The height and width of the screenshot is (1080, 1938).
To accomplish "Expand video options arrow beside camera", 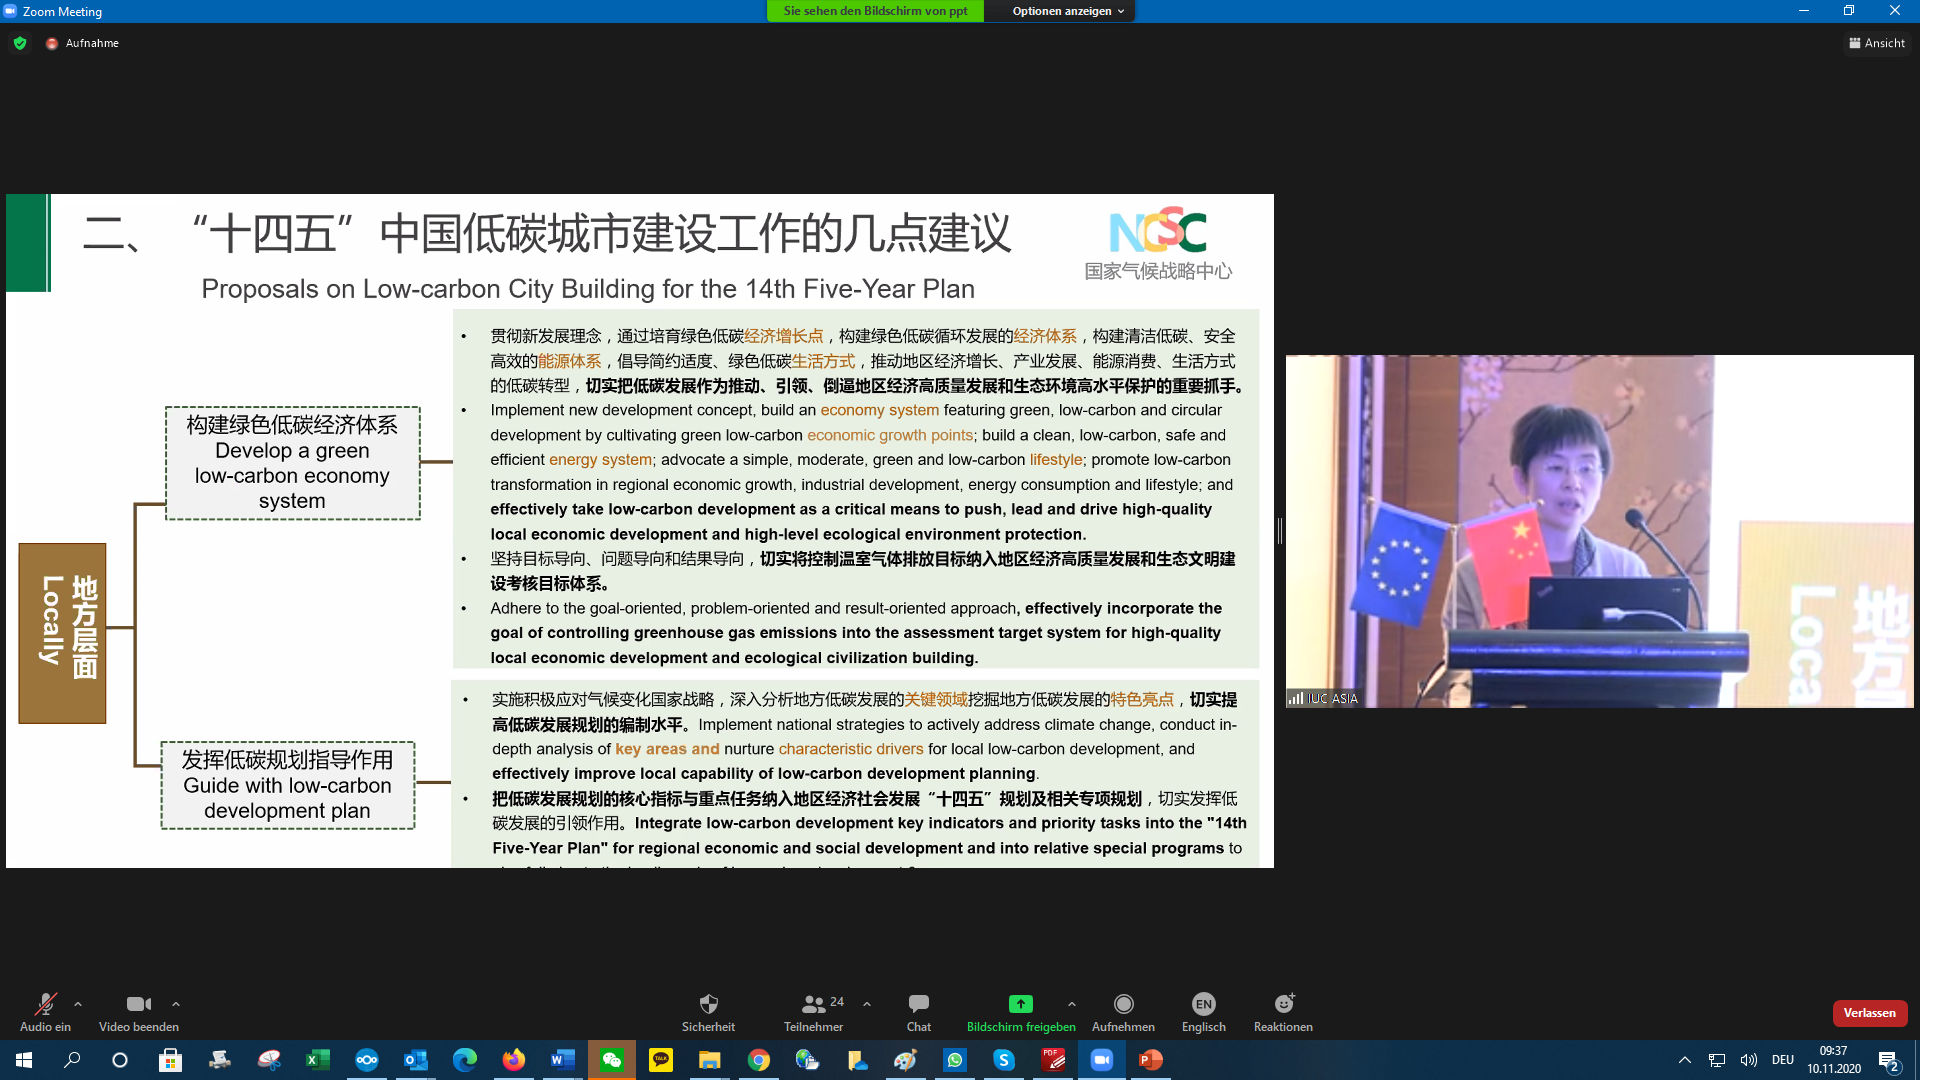I will 176,1004.
